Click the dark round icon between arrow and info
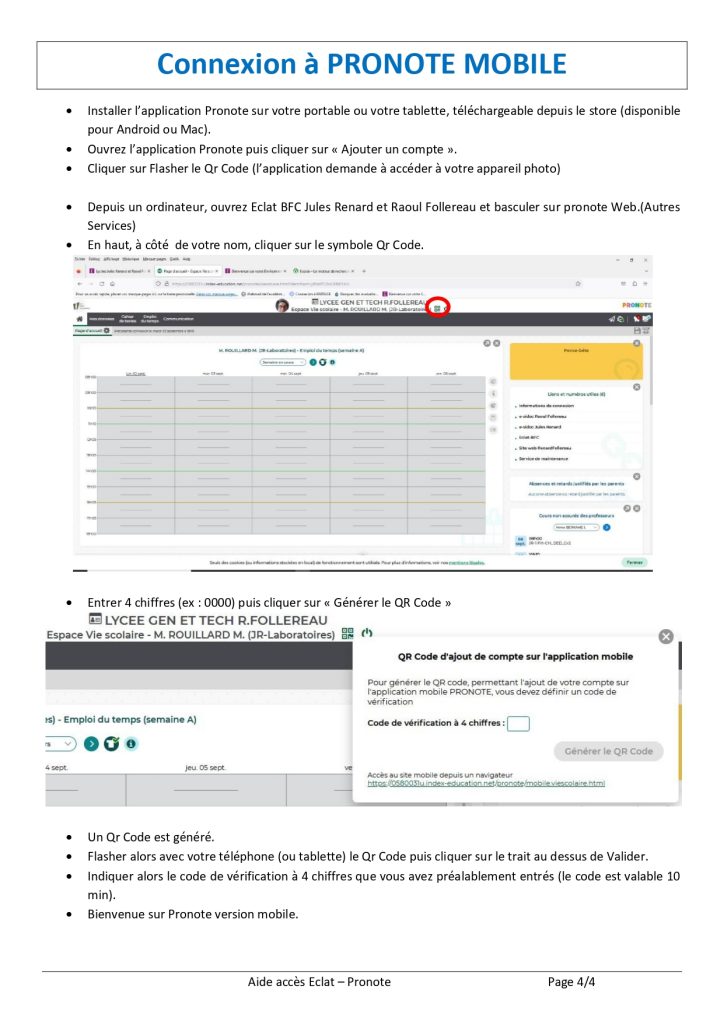The image size is (724, 1024). [112, 743]
